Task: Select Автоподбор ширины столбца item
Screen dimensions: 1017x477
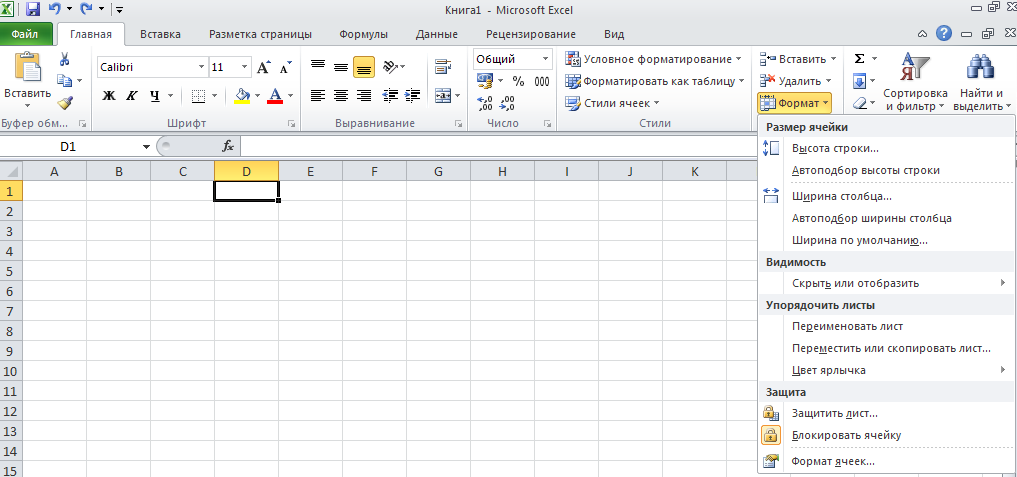Action: pos(885,218)
